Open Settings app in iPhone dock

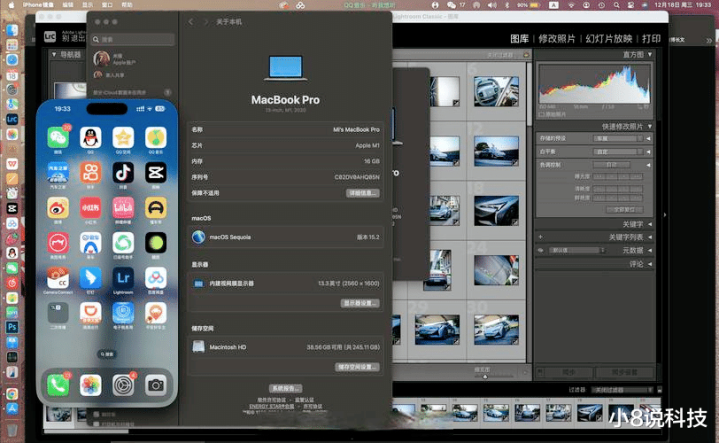click(123, 385)
